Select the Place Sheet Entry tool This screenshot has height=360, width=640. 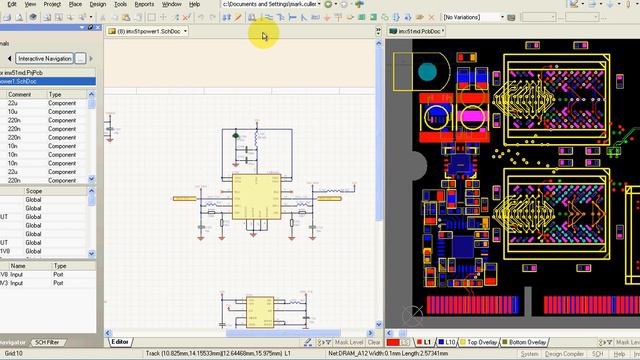373,18
